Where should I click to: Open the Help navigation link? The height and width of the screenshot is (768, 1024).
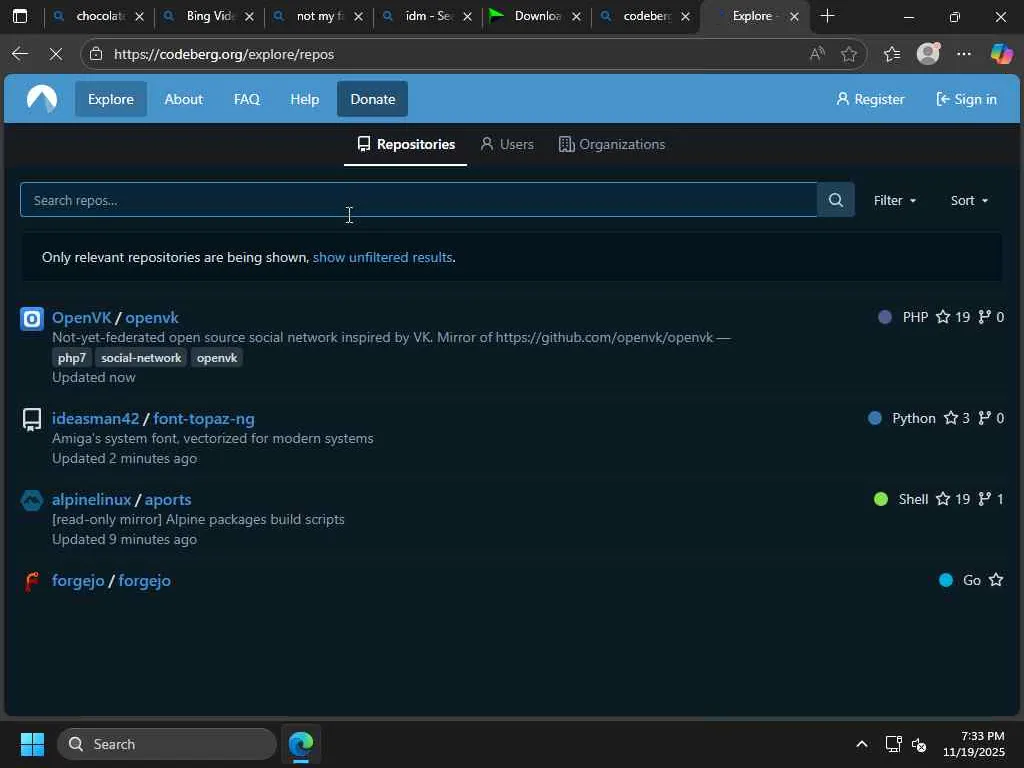pos(304,99)
